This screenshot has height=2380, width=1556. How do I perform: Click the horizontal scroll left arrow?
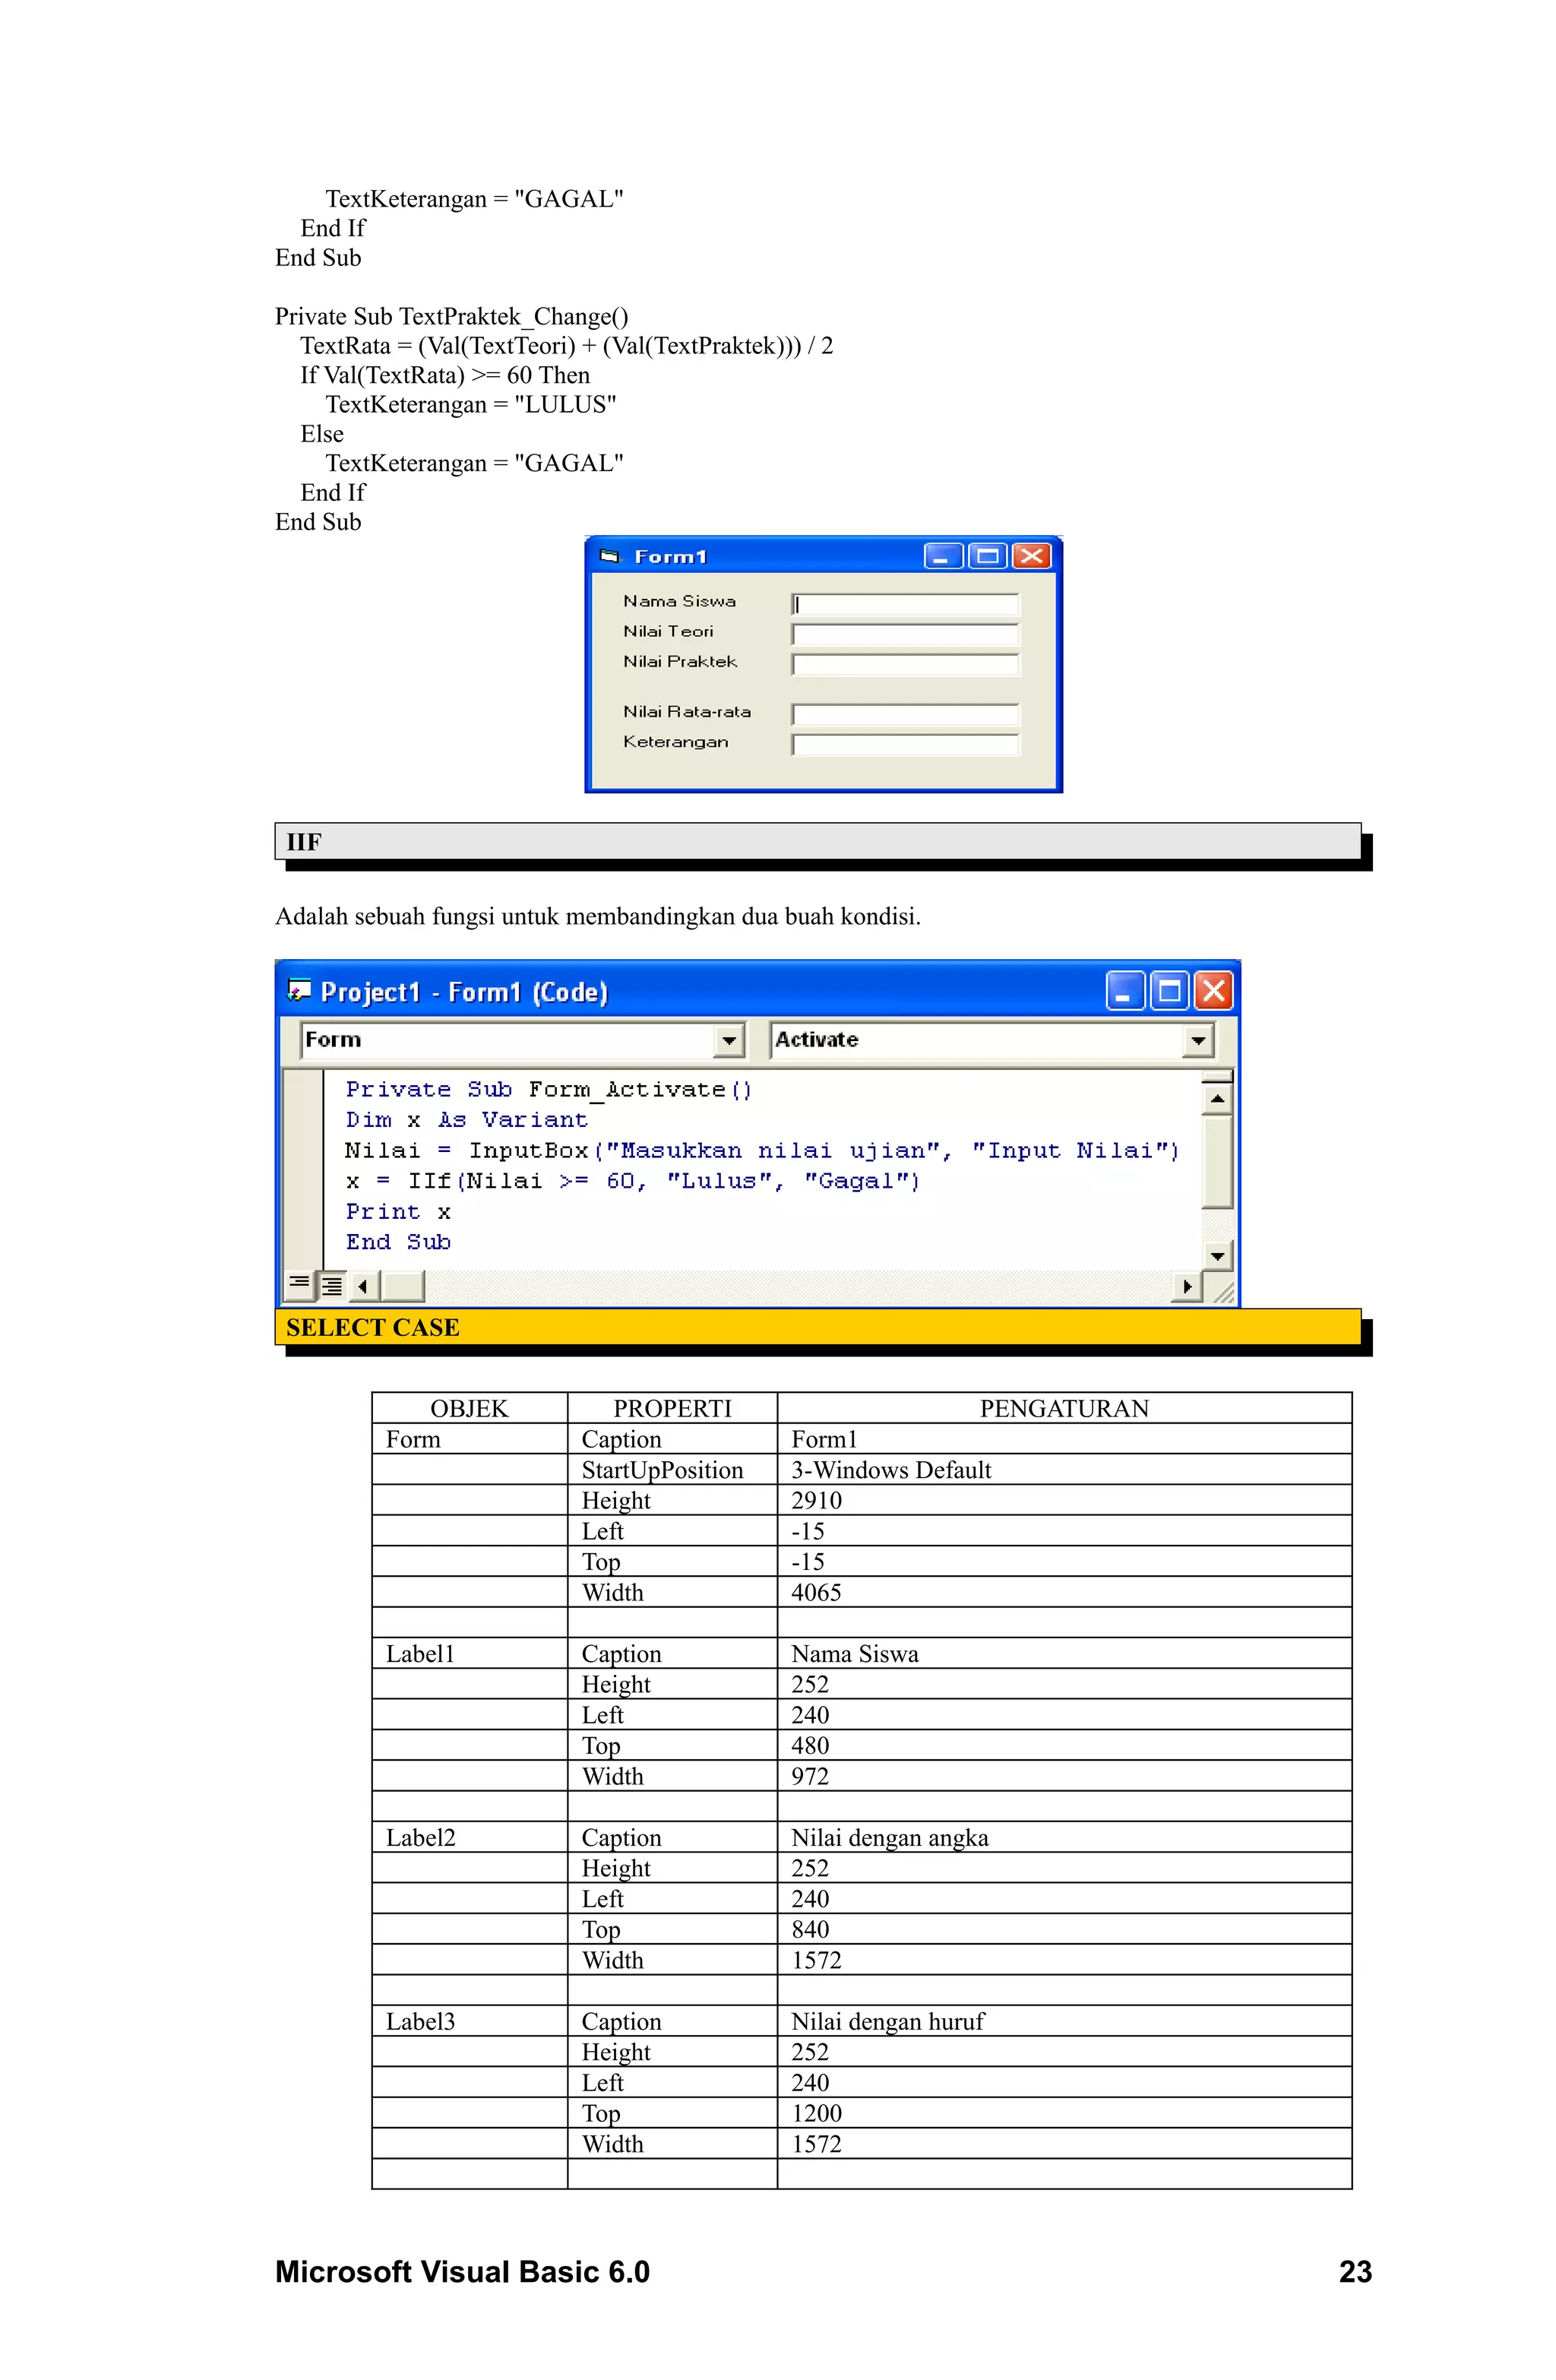tap(363, 1286)
